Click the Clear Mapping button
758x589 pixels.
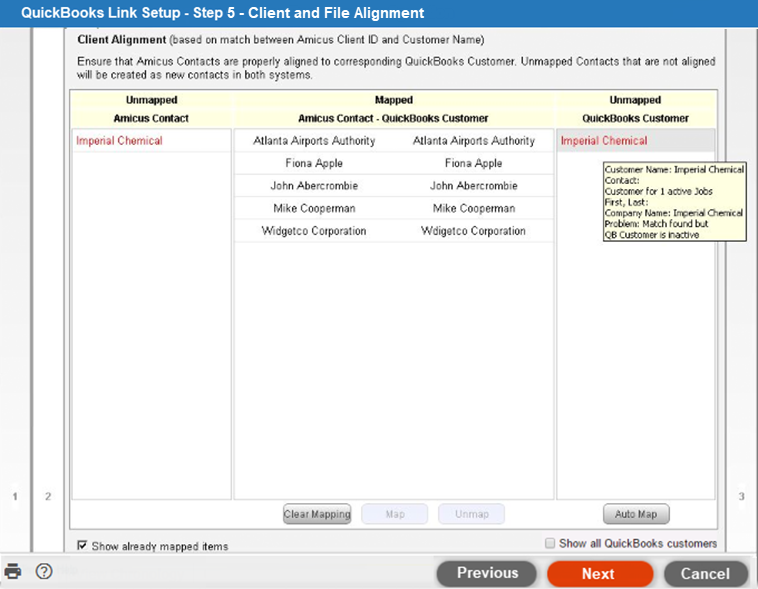tap(317, 514)
